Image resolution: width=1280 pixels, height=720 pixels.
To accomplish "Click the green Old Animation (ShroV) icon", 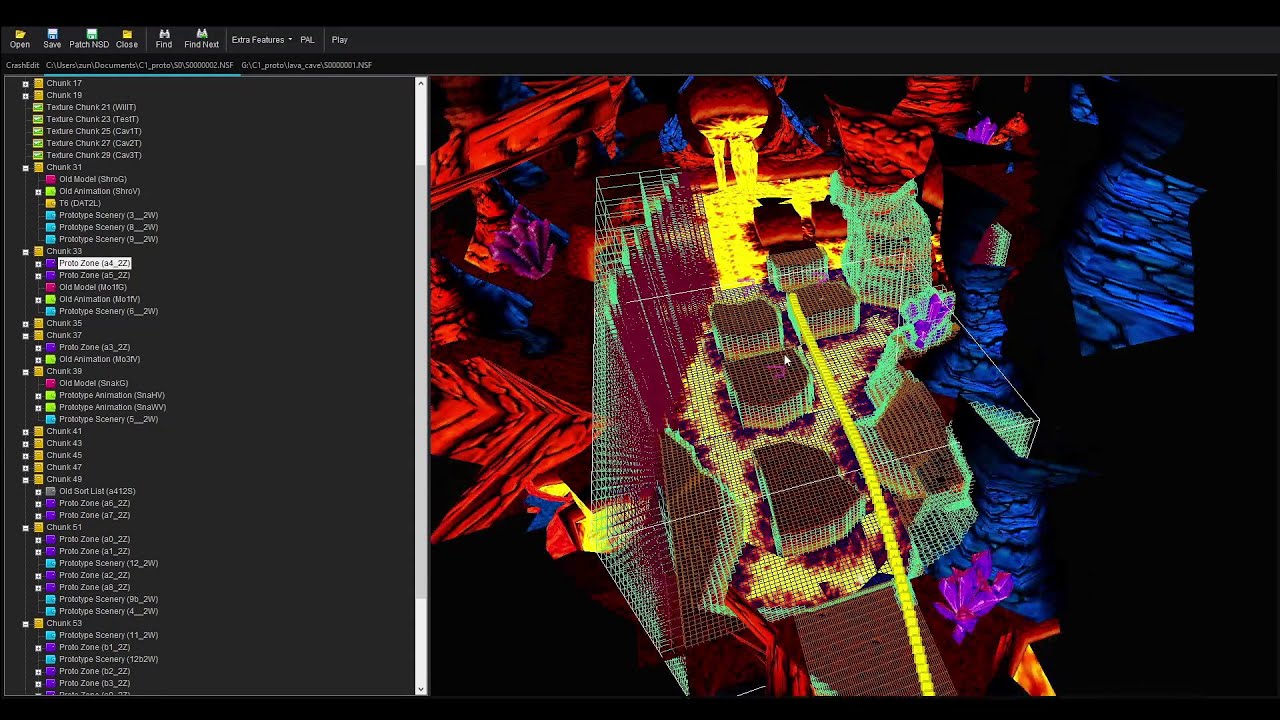I will tap(51, 191).
